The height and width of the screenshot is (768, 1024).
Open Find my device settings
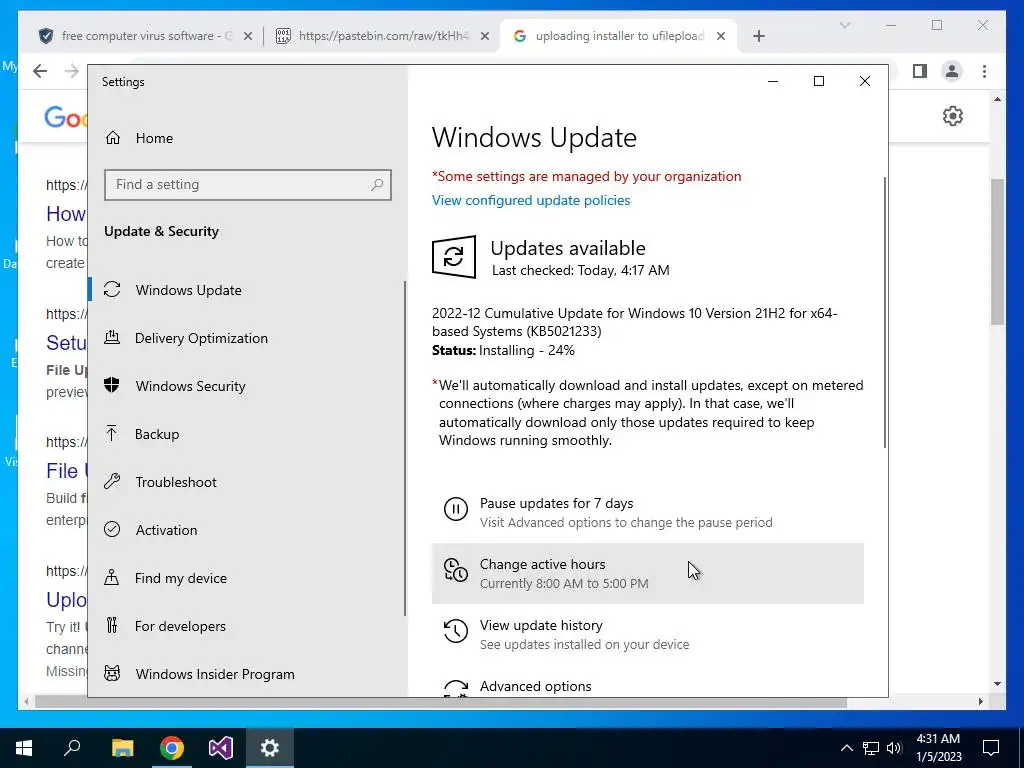(x=180, y=578)
